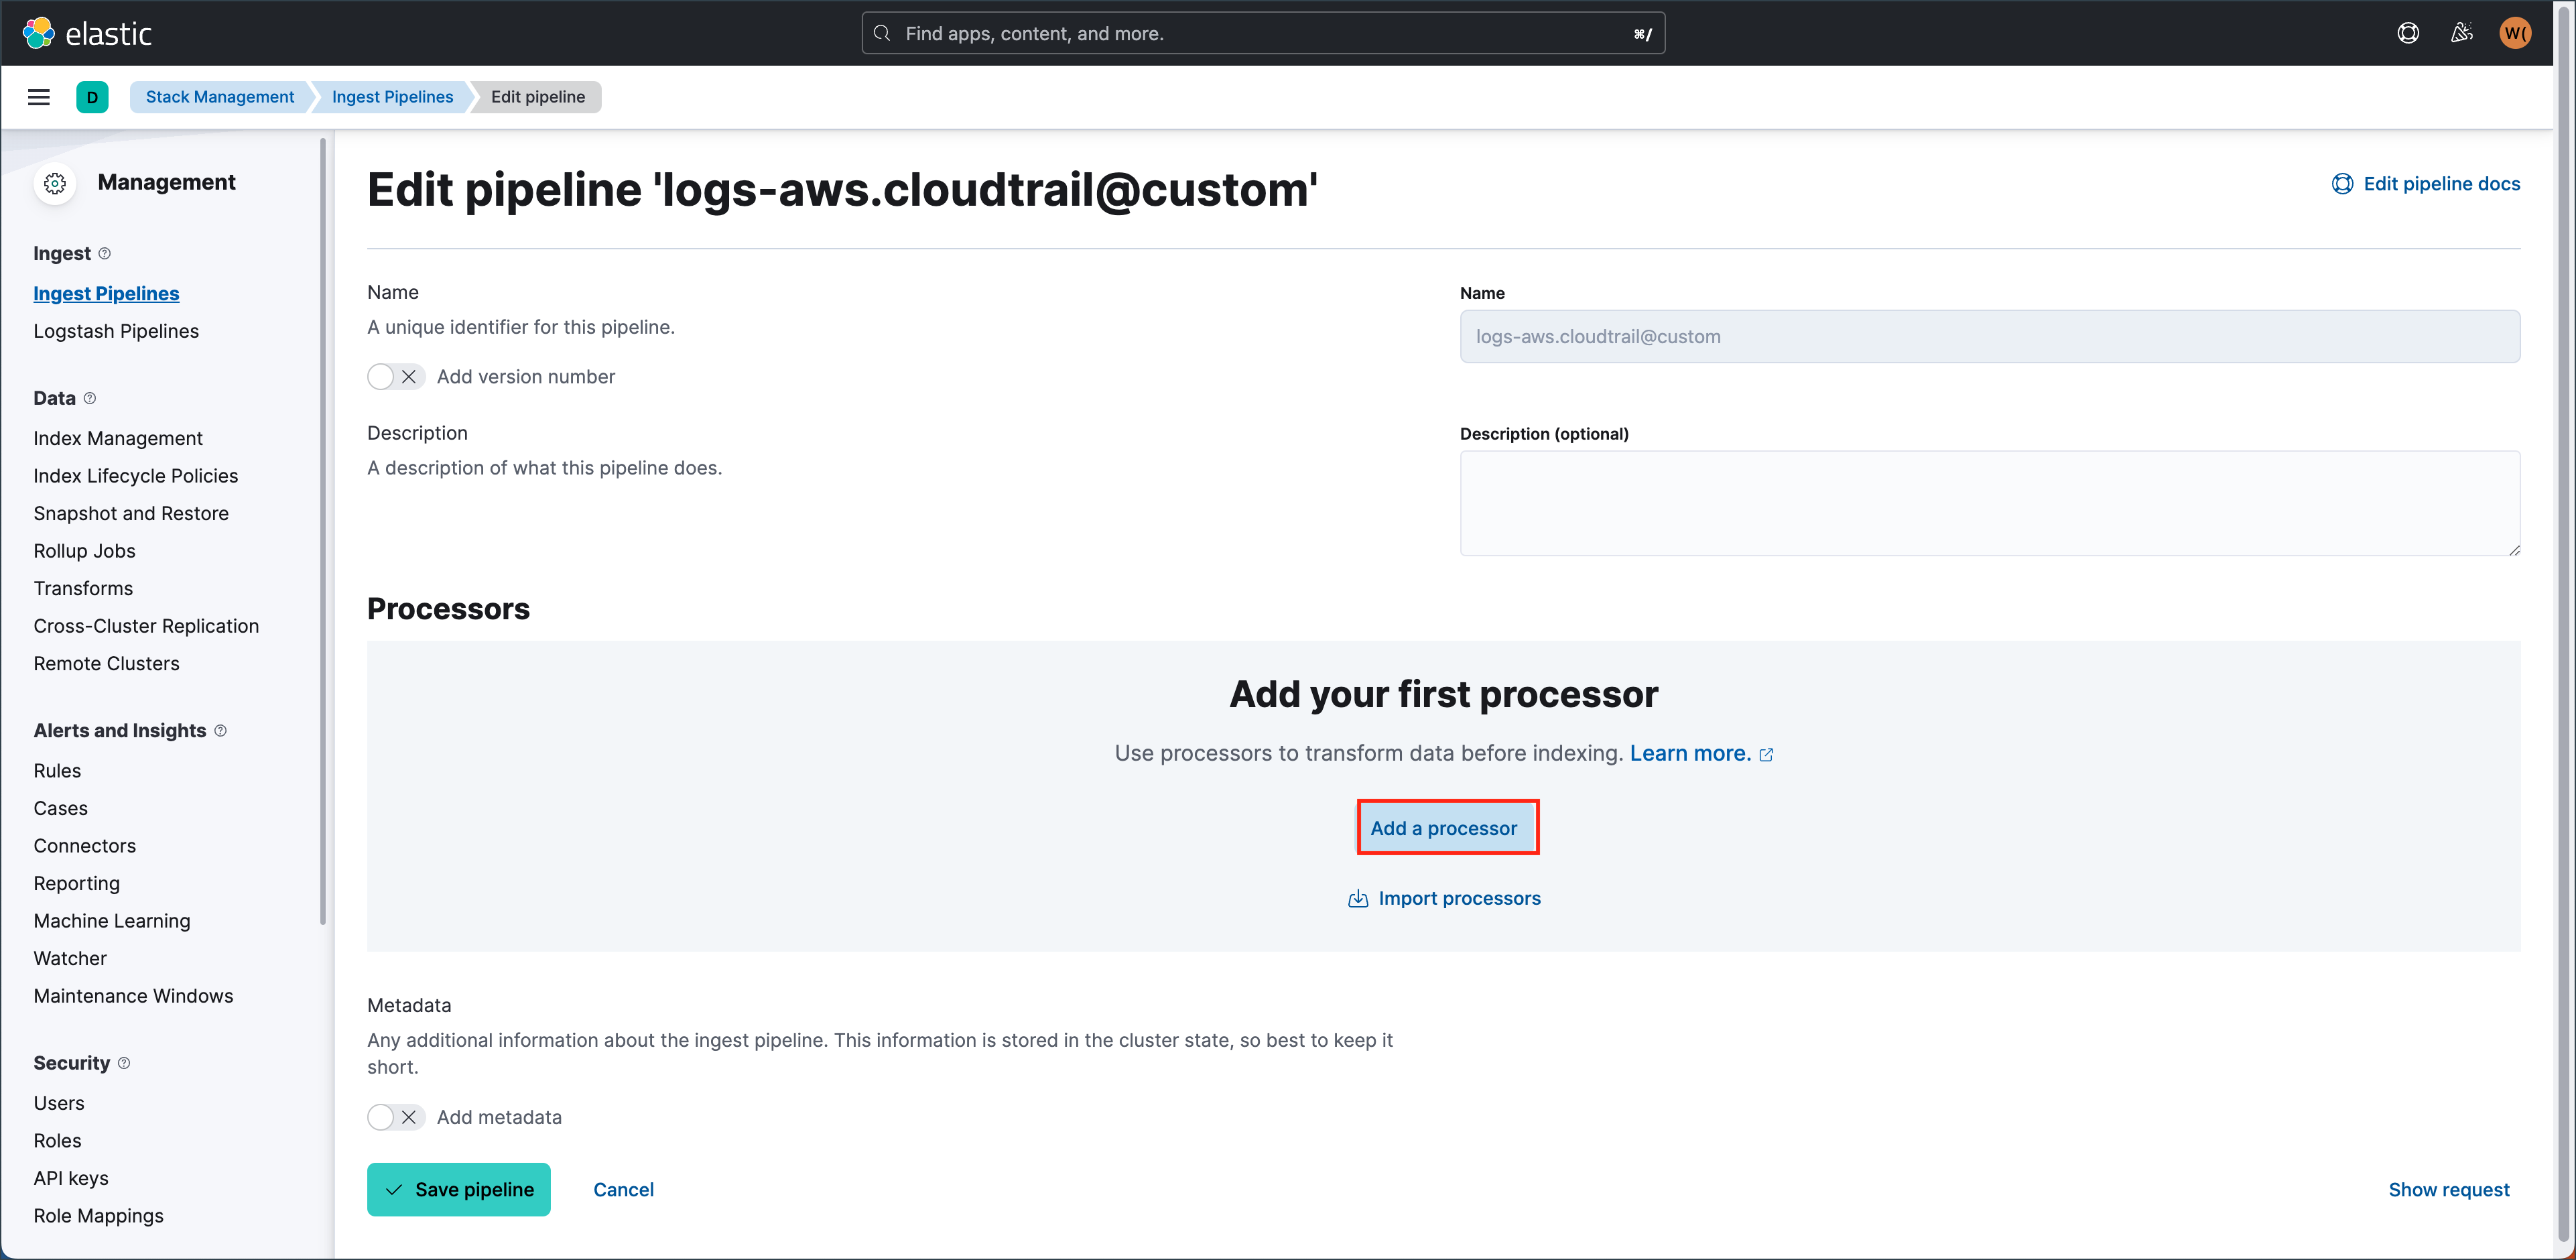The height and width of the screenshot is (1260, 2576).
Task: Click the Elastic logo icon
Action: click(x=39, y=33)
